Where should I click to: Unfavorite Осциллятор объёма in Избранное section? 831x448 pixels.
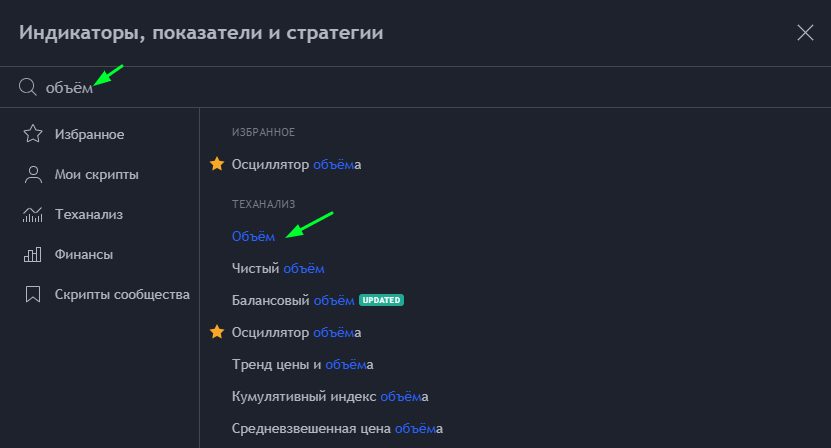217,164
